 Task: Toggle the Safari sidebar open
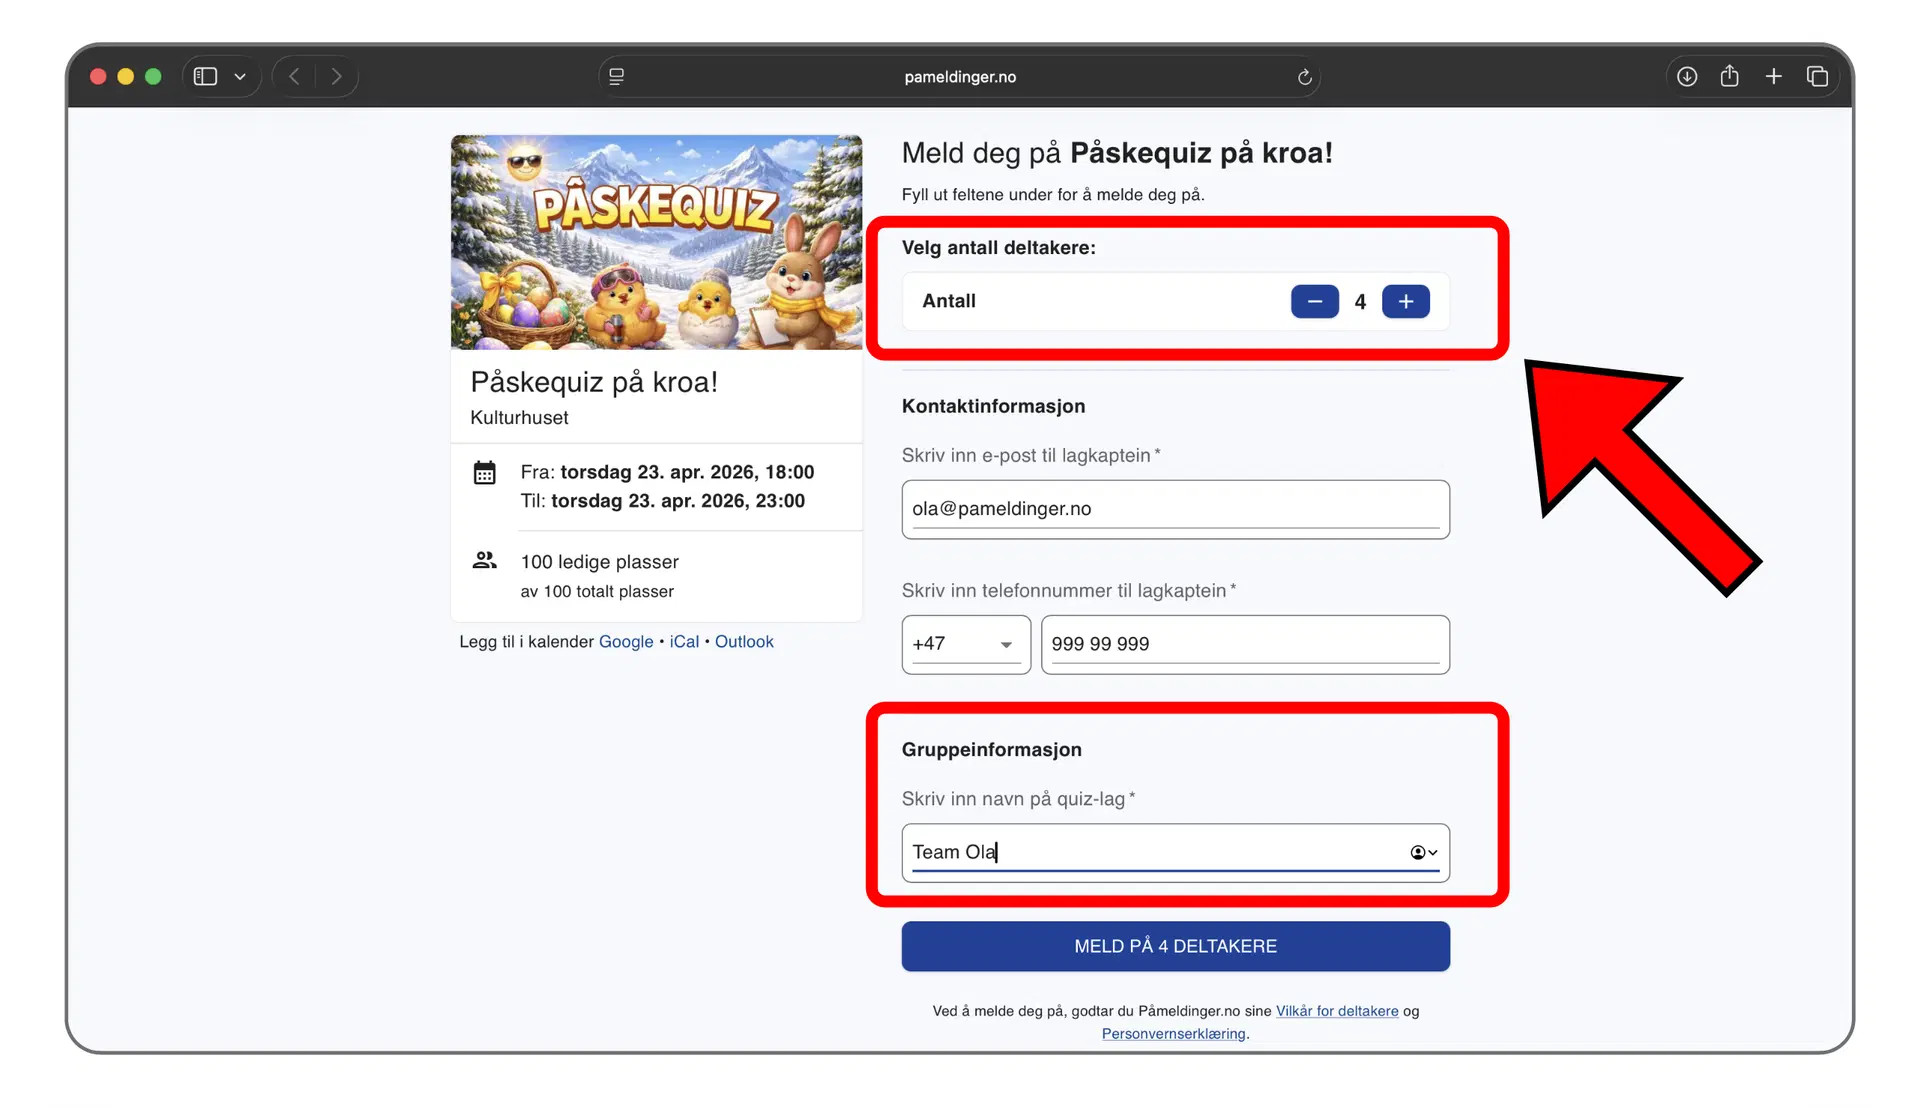click(x=205, y=76)
